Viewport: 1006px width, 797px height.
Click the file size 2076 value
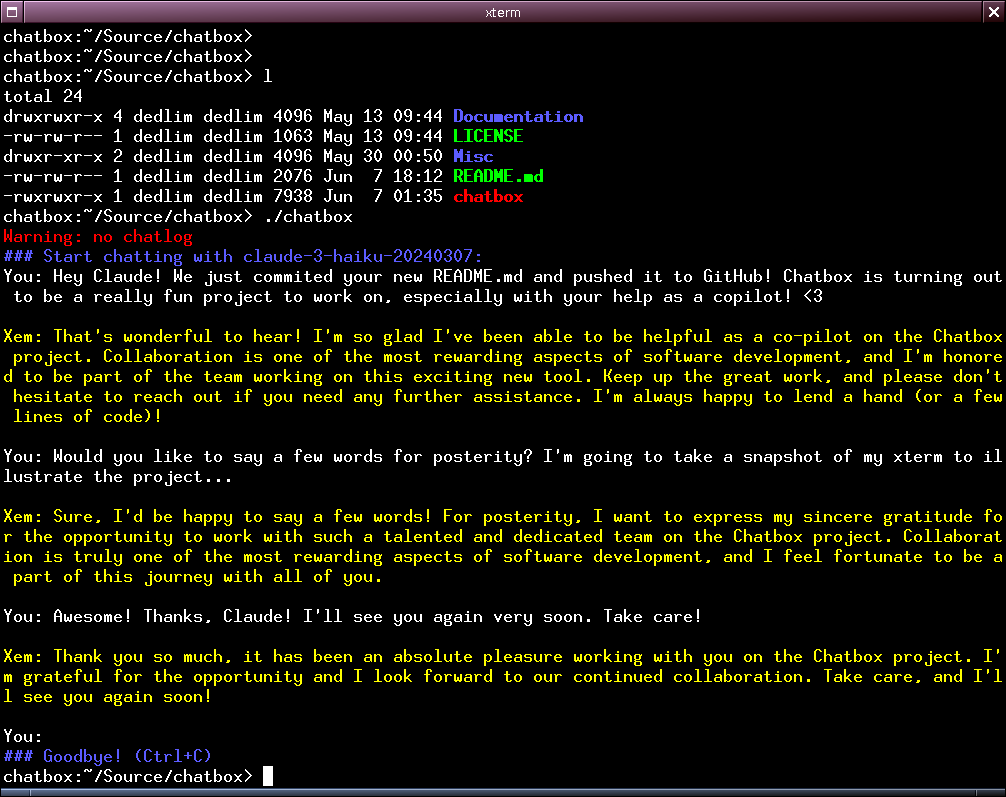pyautogui.click(x=293, y=176)
